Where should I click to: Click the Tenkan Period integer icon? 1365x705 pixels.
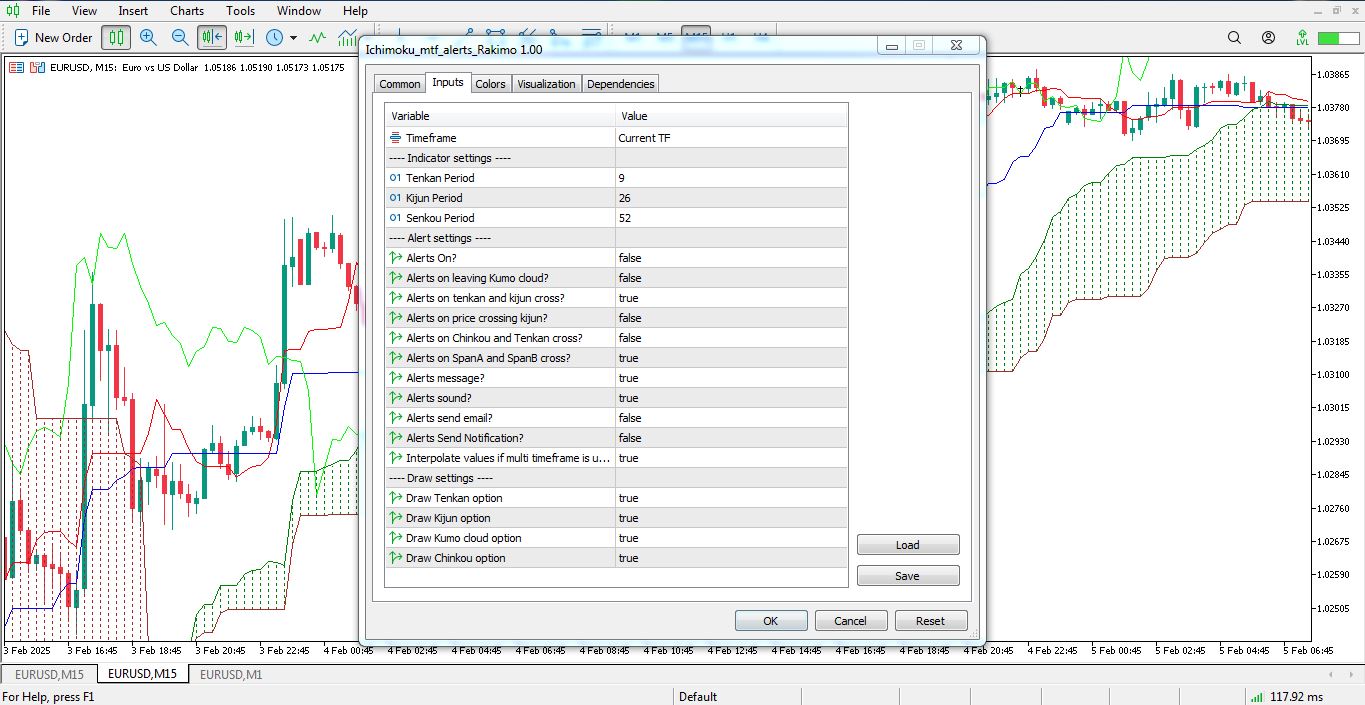click(395, 178)
